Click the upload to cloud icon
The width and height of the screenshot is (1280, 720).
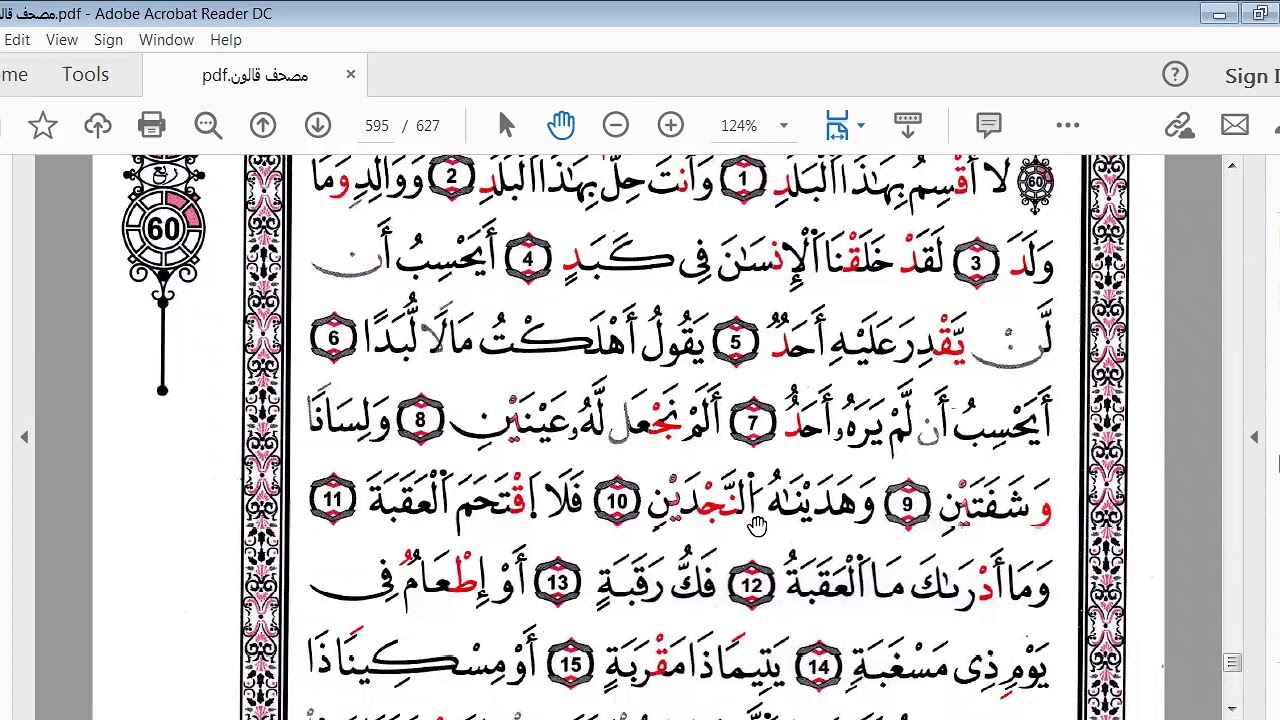tap(97, 125)
